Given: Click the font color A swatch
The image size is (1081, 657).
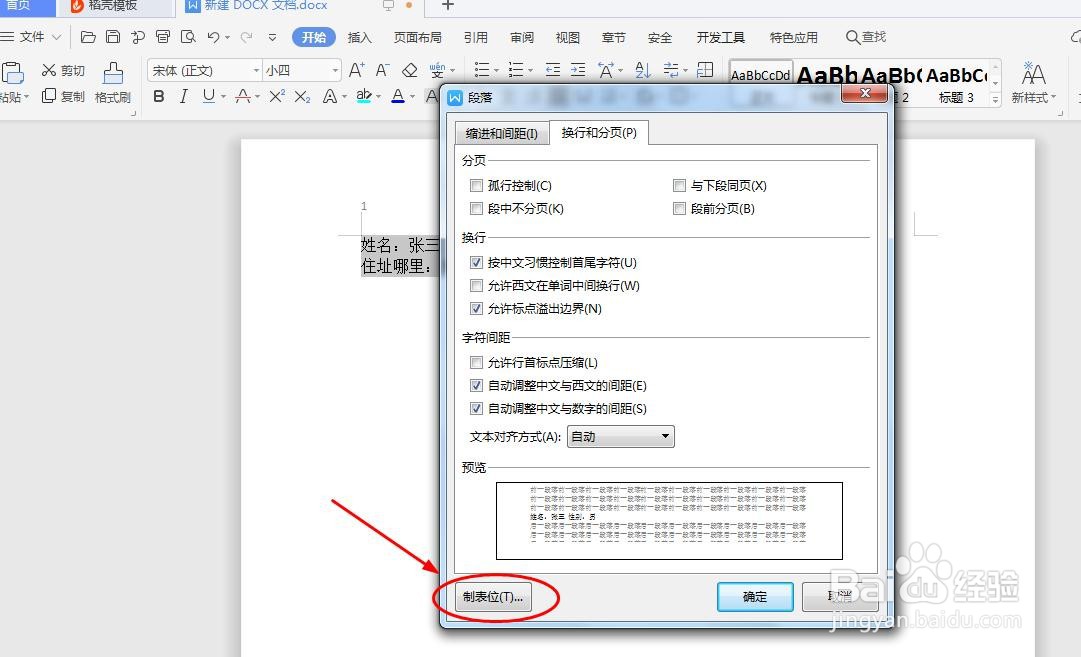Looking at the screenshot, I should 398,97.
